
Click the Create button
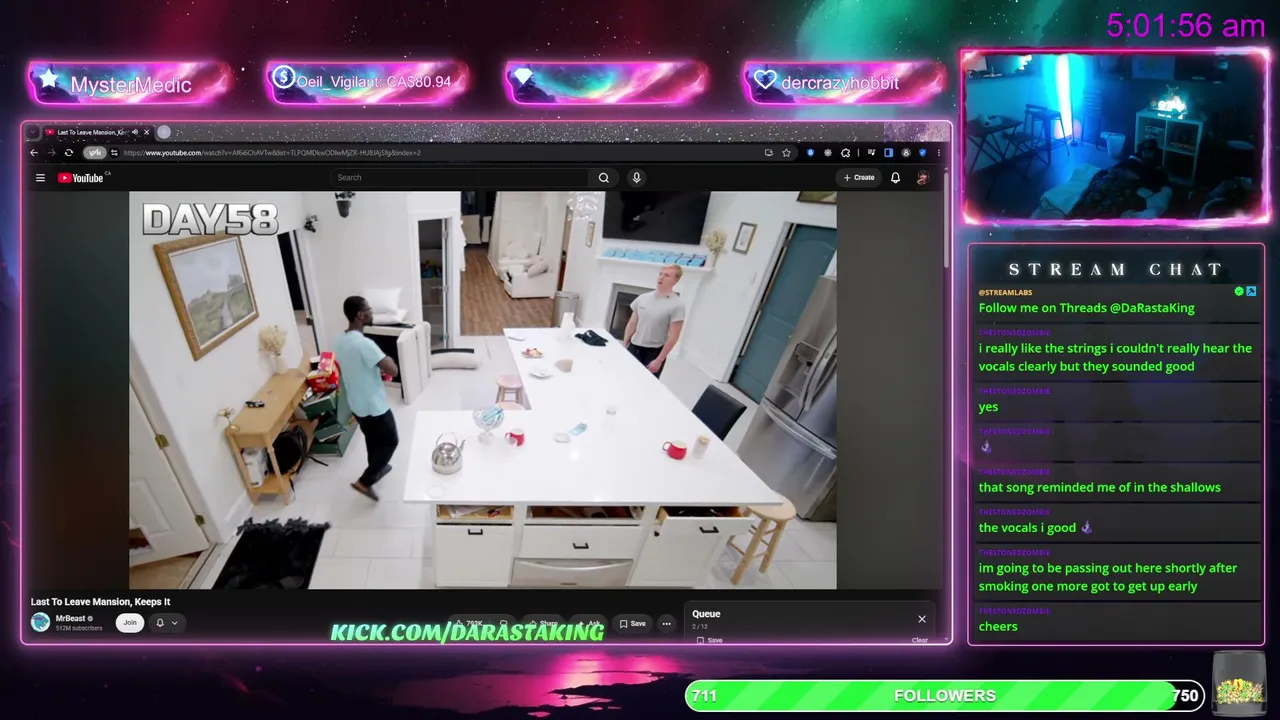(859, 178)
